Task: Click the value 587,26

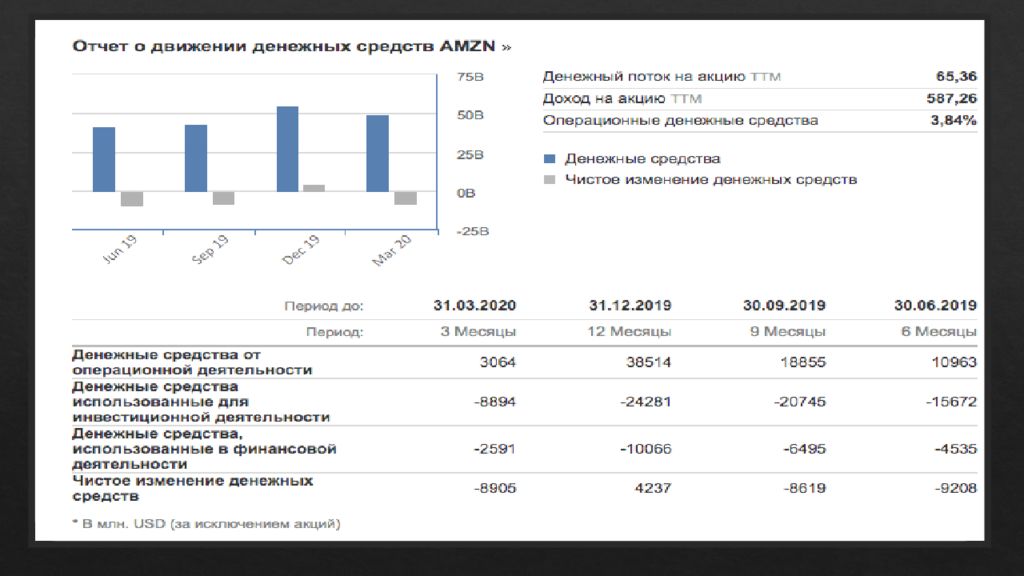Action: pos(952,99)
